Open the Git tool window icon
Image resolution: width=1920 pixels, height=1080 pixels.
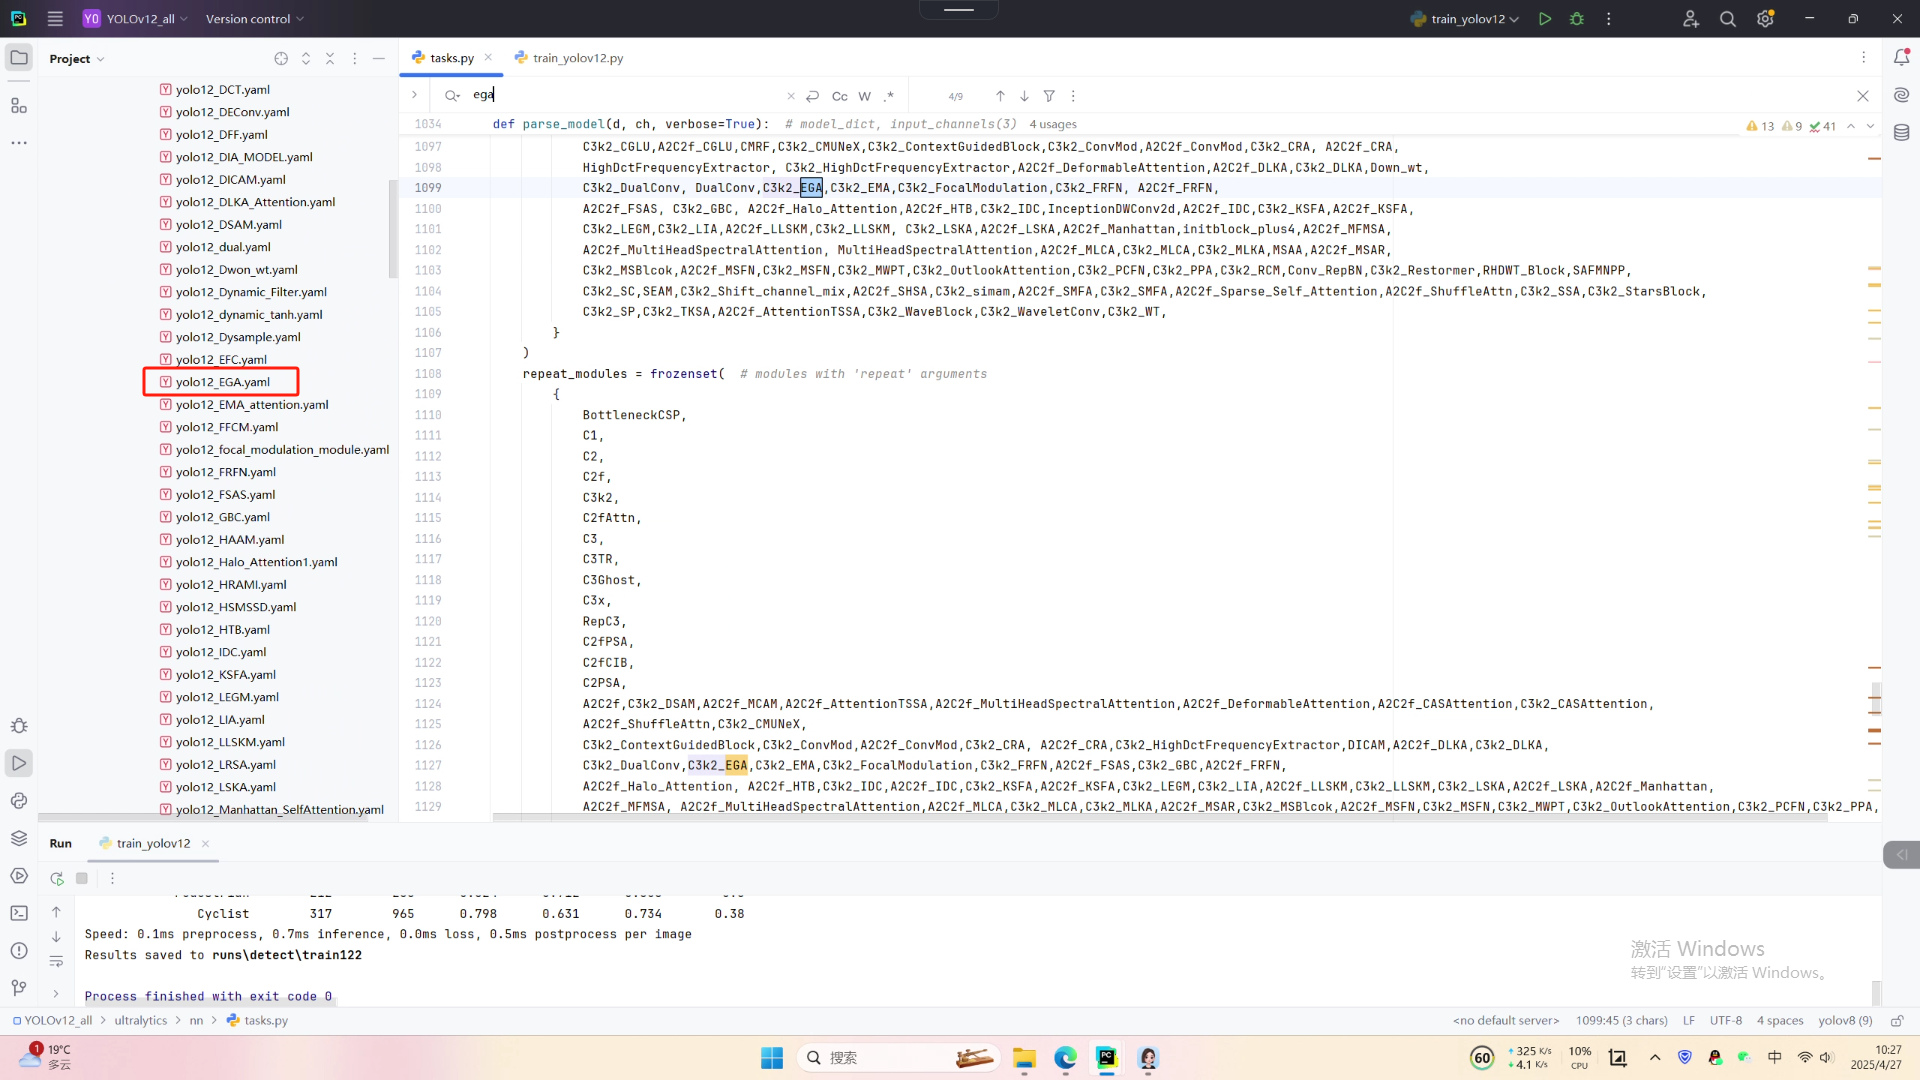point(19,988)
